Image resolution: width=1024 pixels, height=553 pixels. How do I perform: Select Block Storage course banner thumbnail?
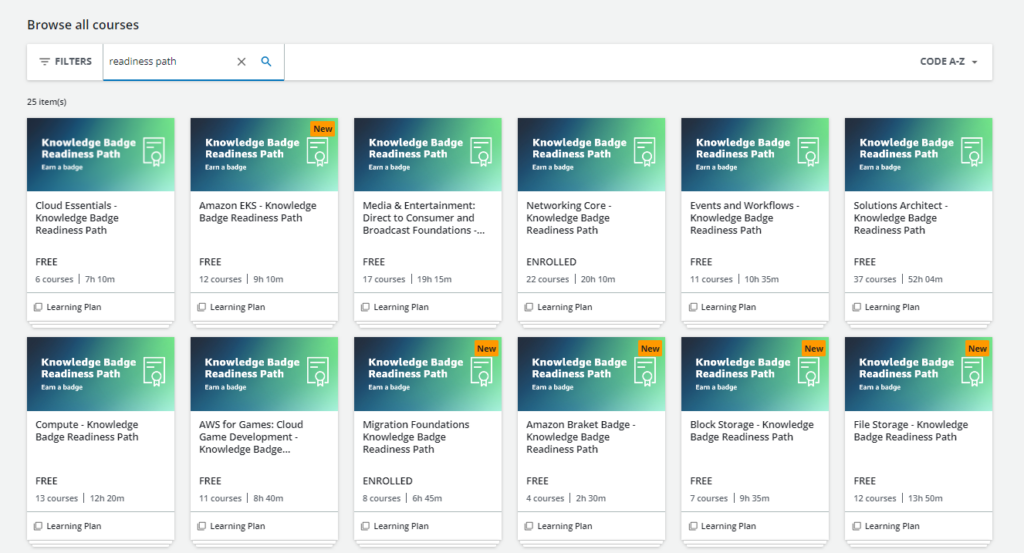point(755,373)
